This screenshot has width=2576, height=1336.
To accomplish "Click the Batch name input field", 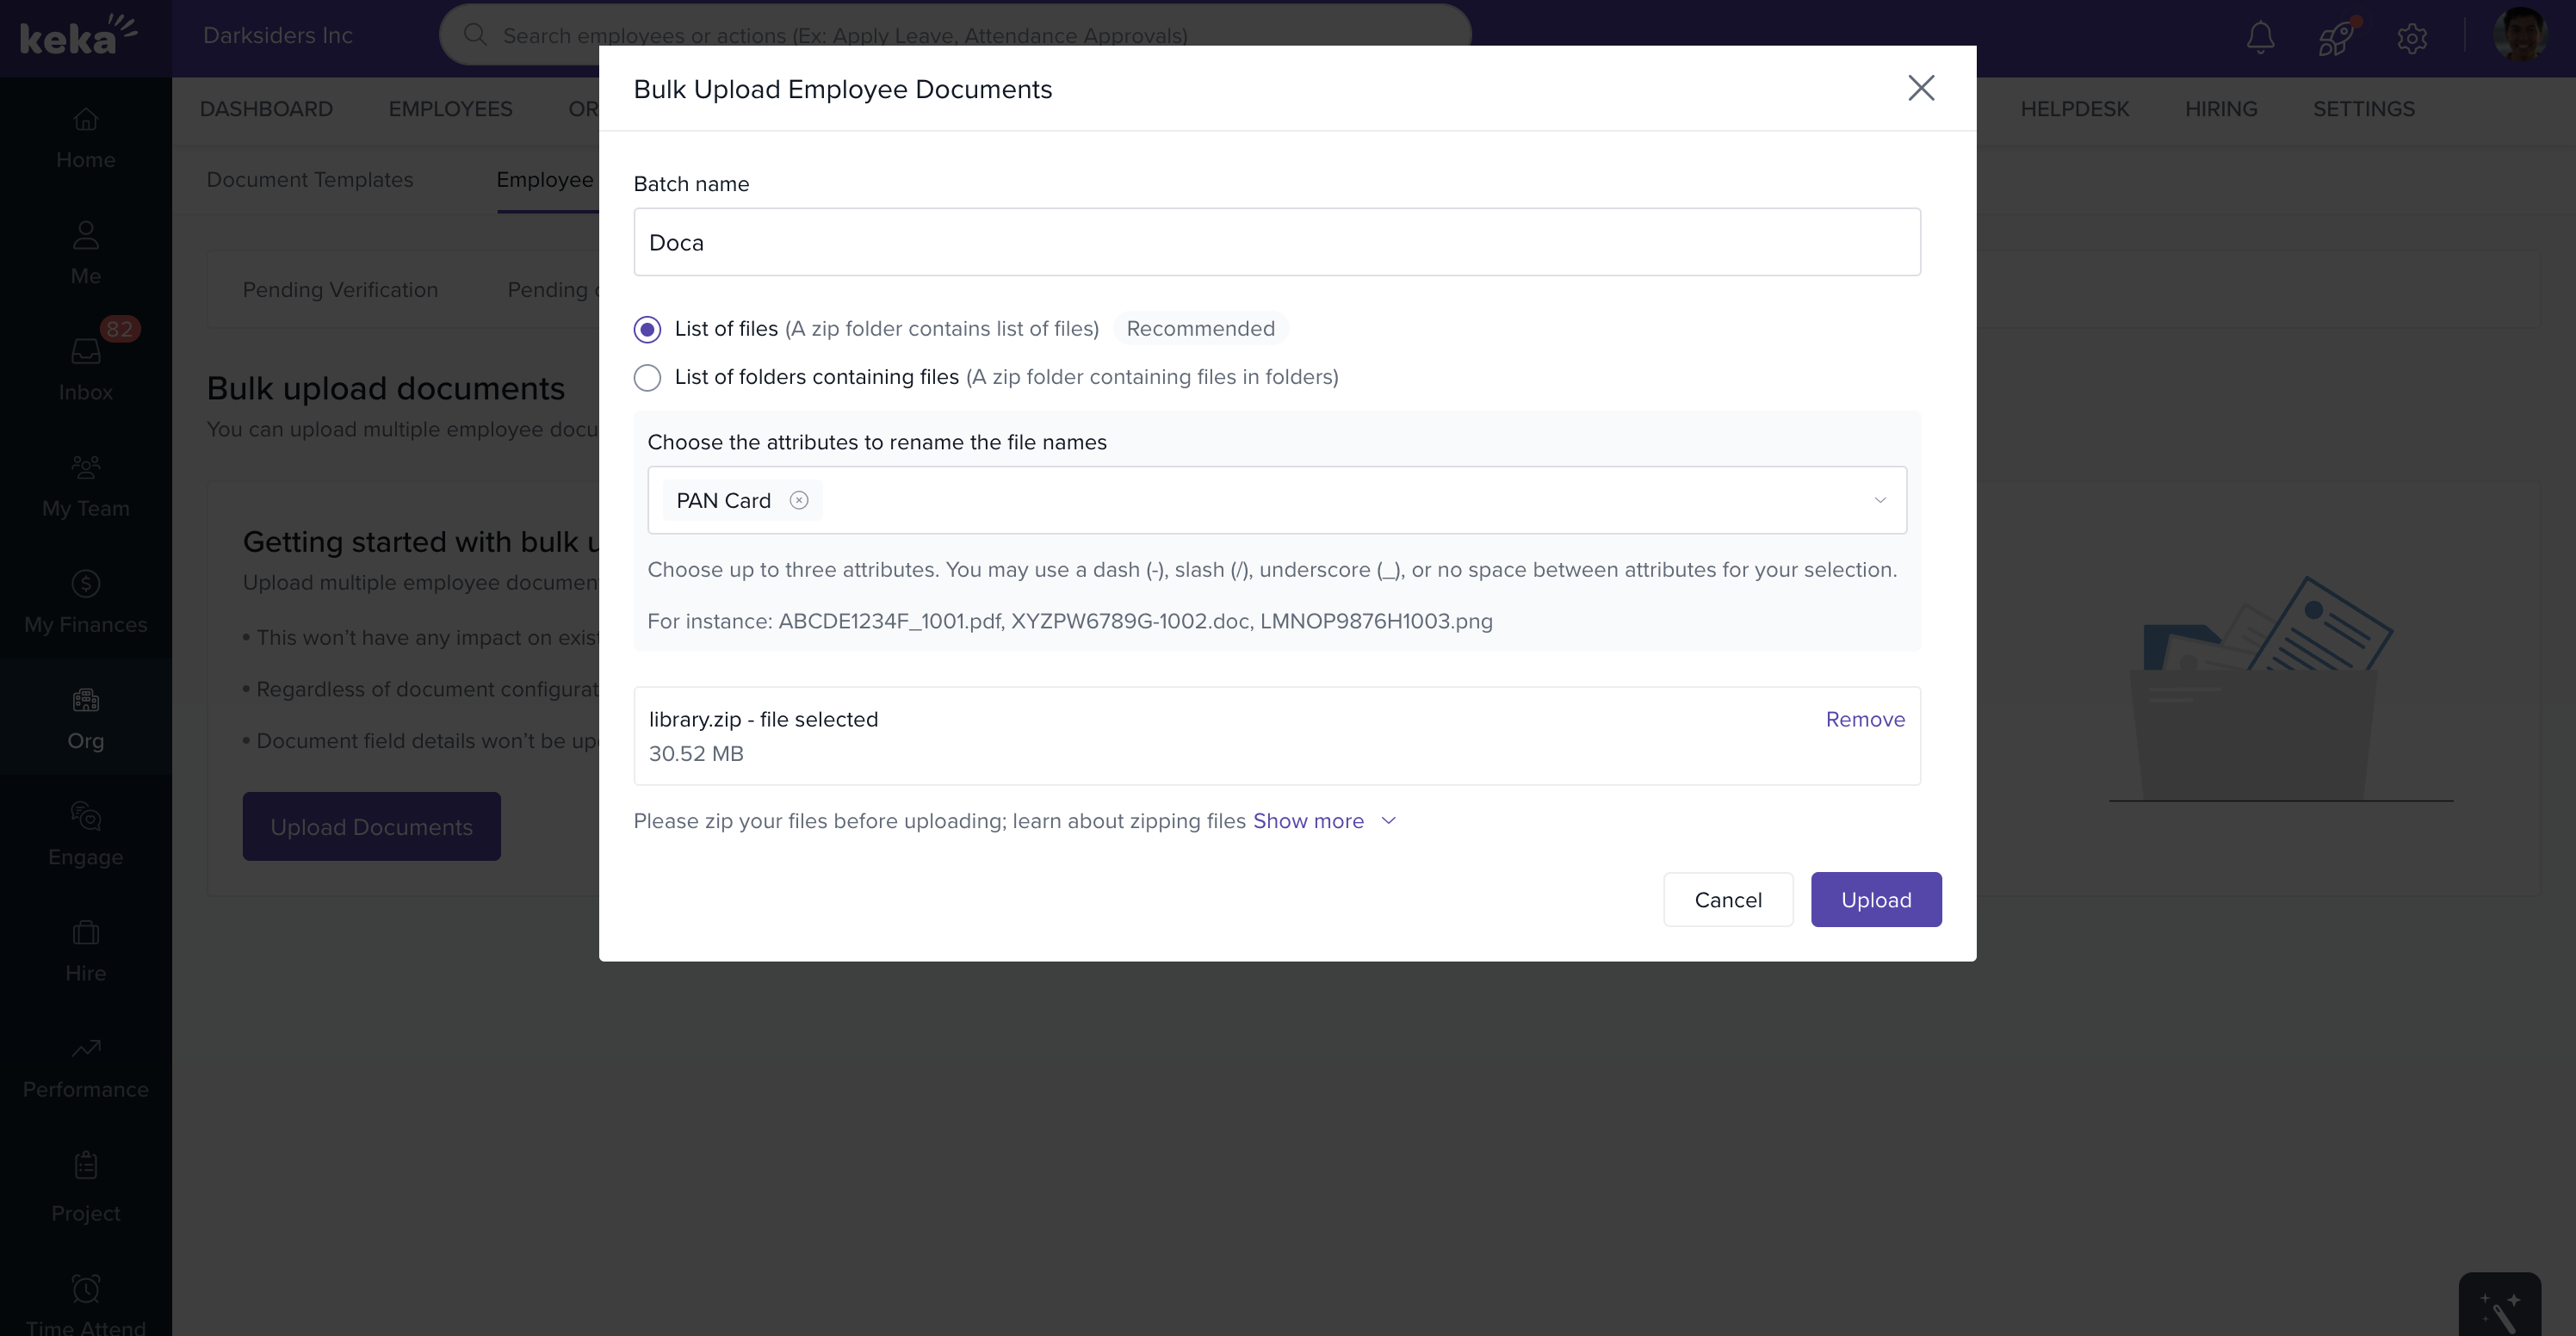I will pyautogui.click(x=1276, y=242).
